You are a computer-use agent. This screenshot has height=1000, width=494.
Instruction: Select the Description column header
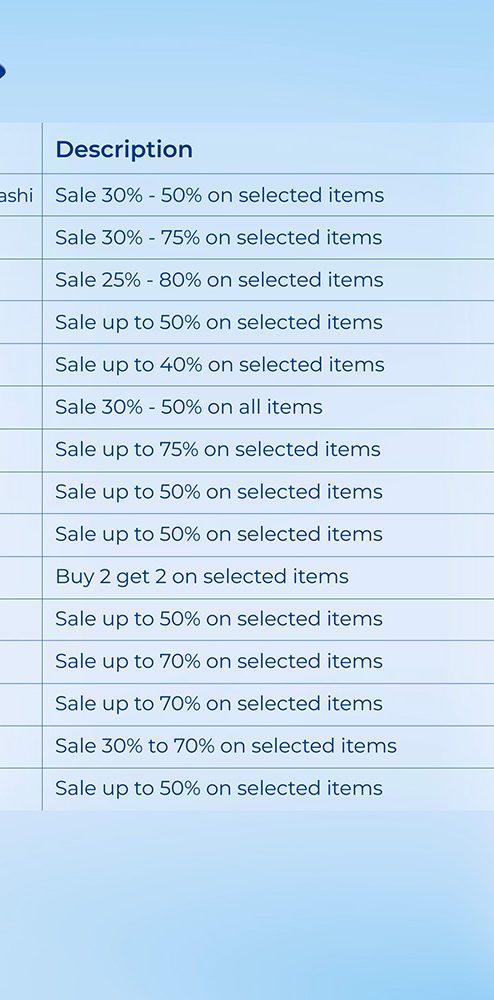[124, 149]
